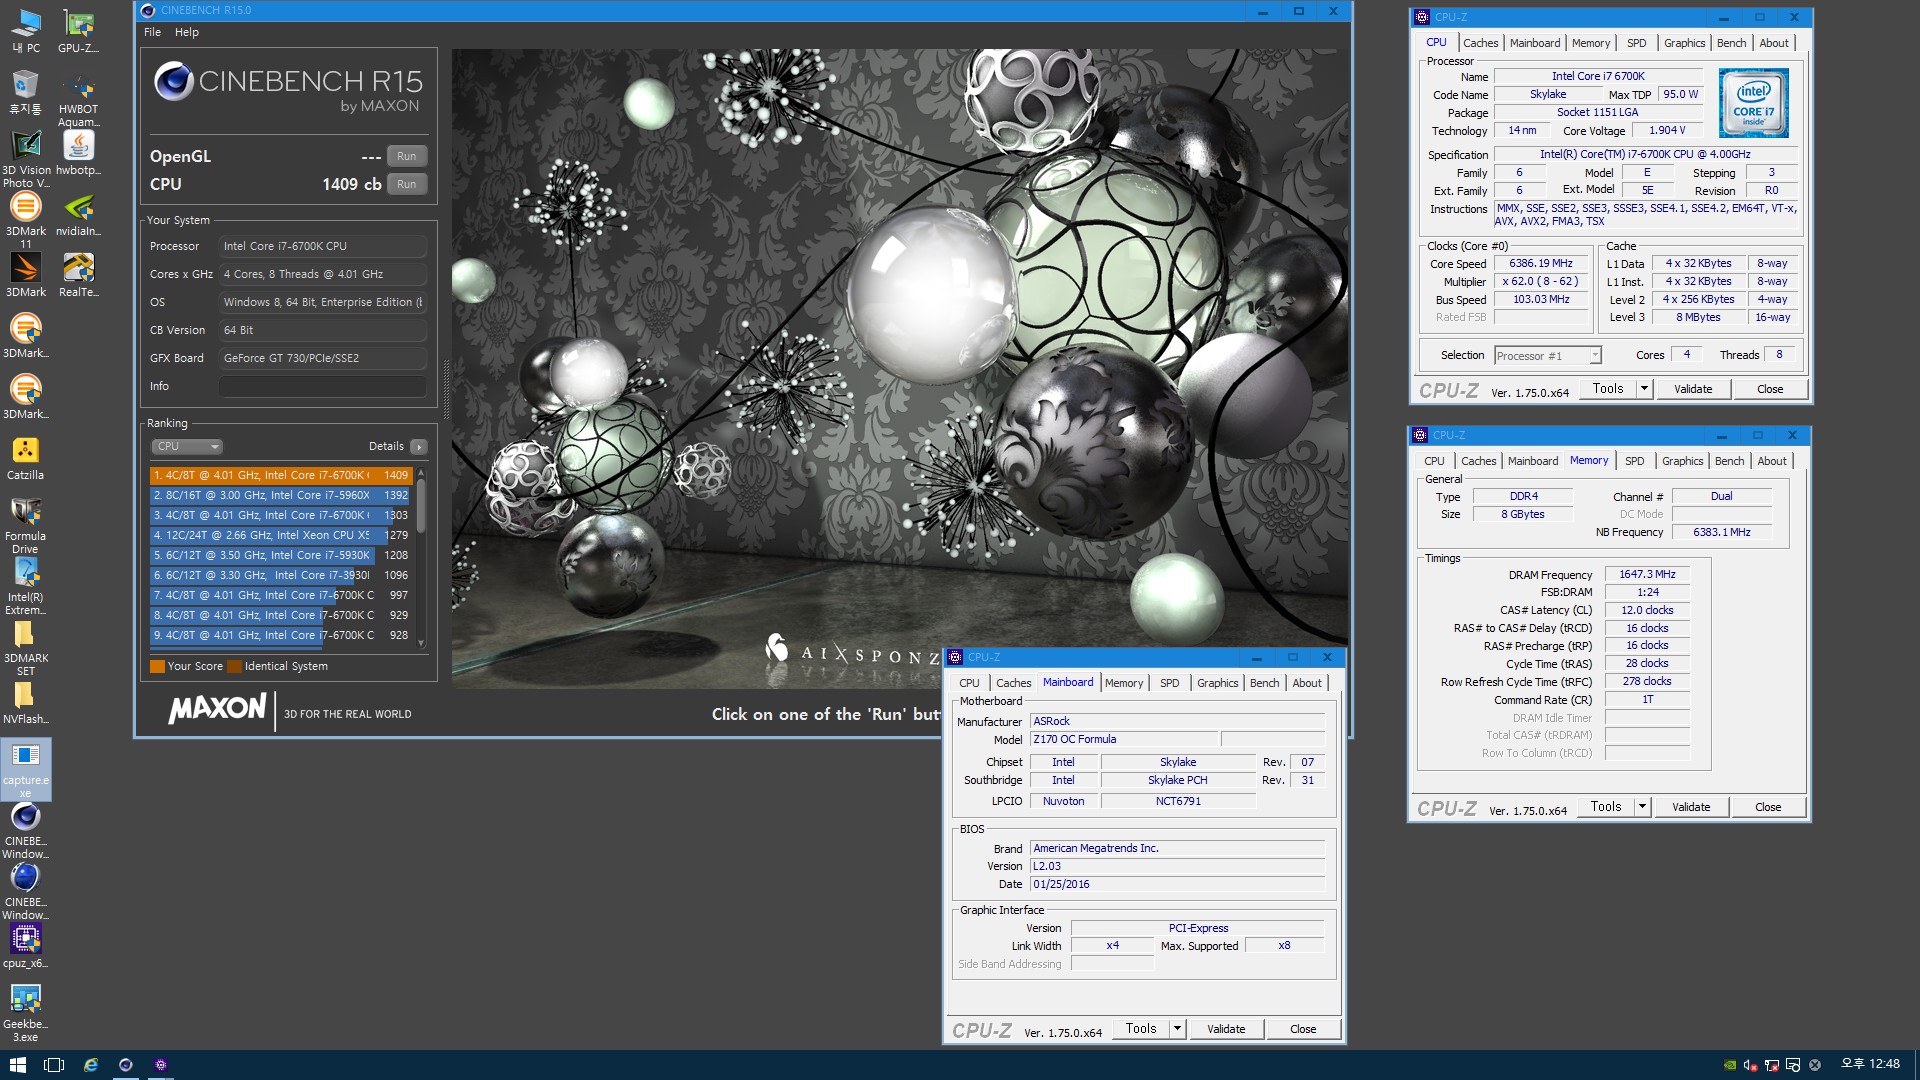This screenshot has height=1080, width=1920.
Task: Open the NVFlash folder icon
Action: coord(25,701)
